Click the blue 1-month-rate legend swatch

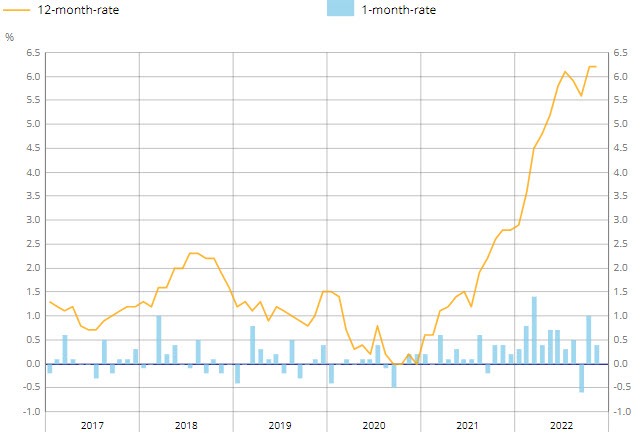point(340,8)
